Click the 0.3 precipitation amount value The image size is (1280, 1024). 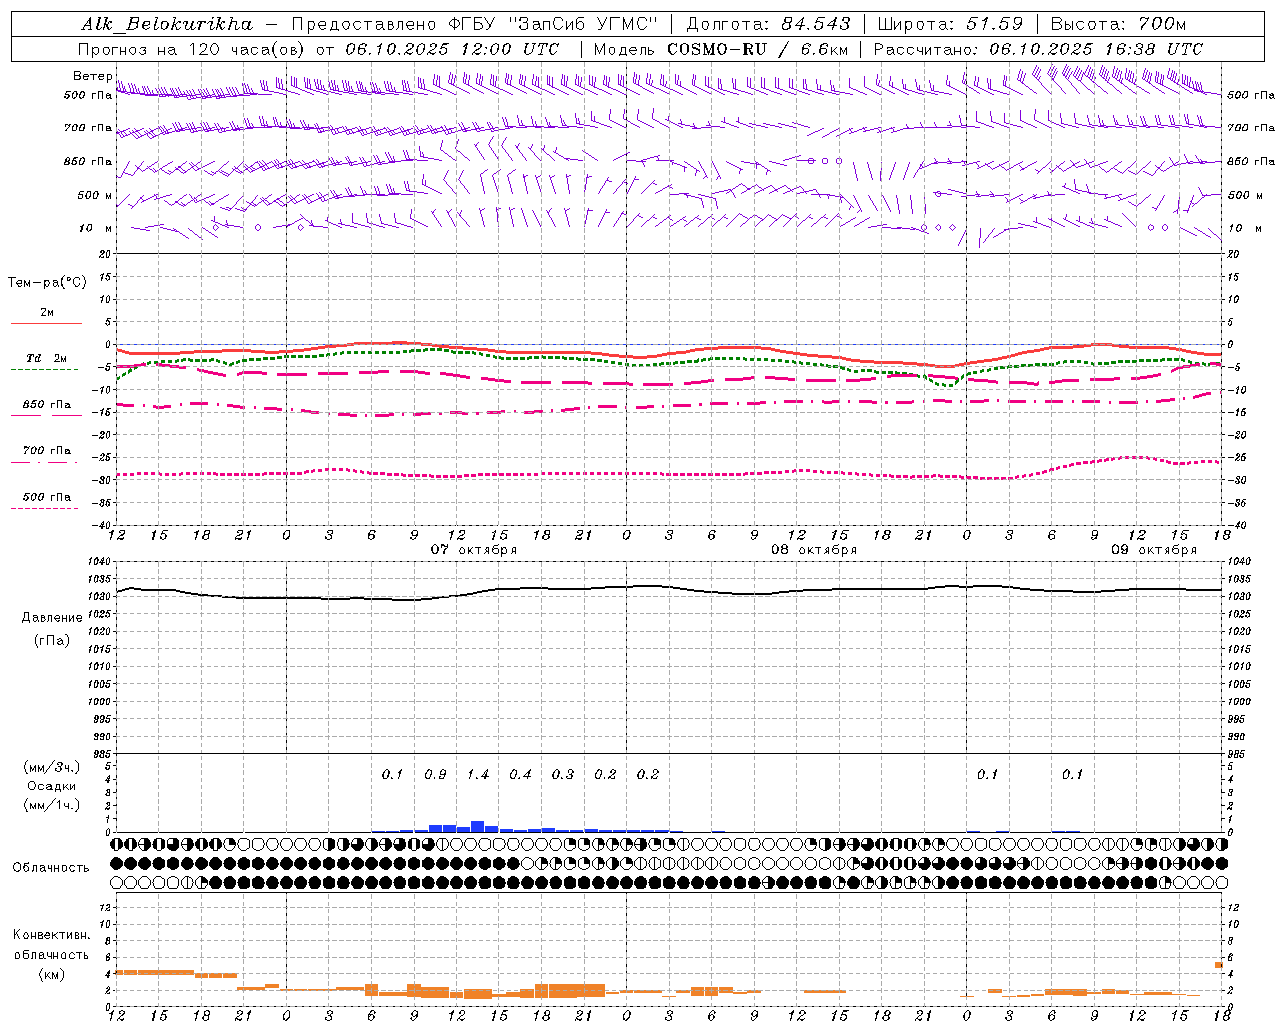click(563, 775)
